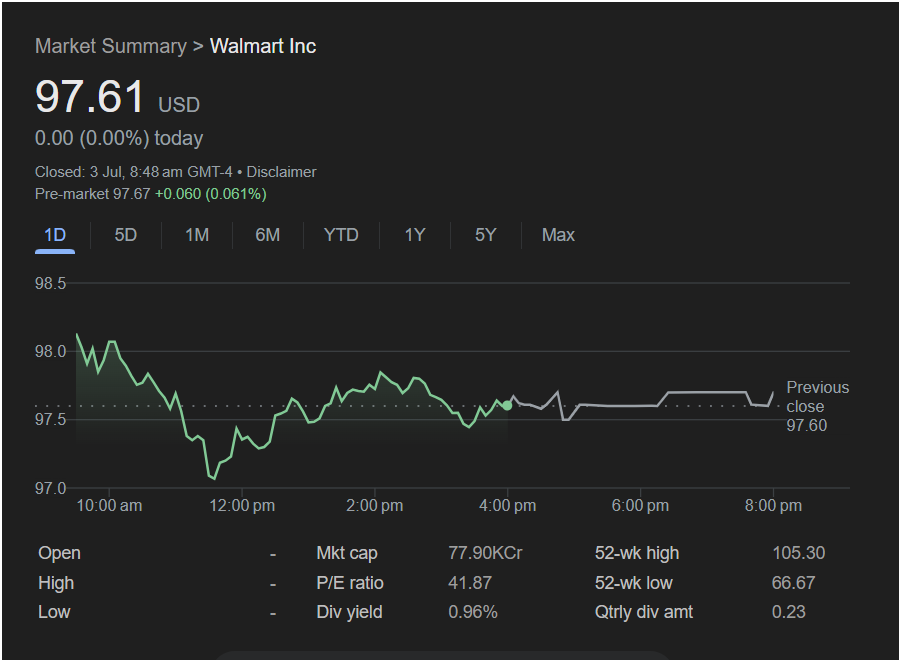
Task: Click the Disclaimer link
Action: click(282, 172)
